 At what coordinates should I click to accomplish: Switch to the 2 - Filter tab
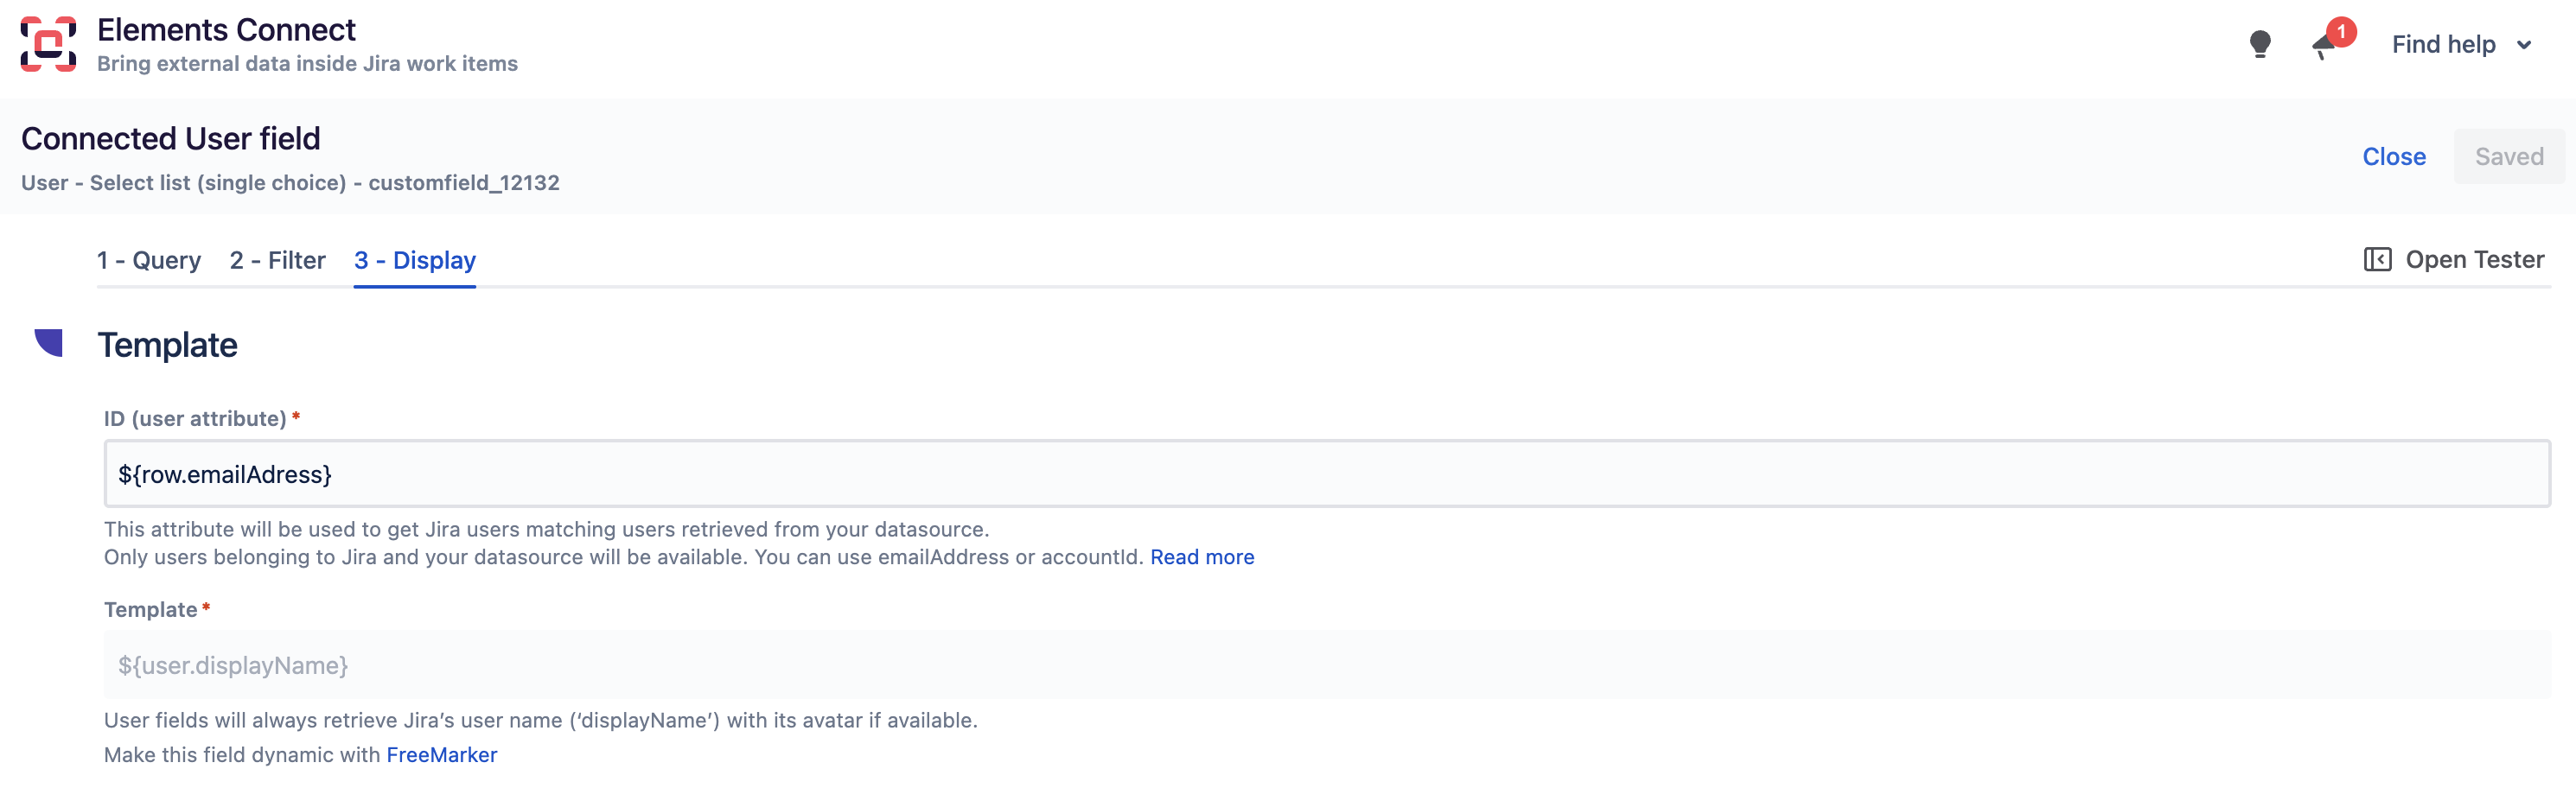pos(277,260)
